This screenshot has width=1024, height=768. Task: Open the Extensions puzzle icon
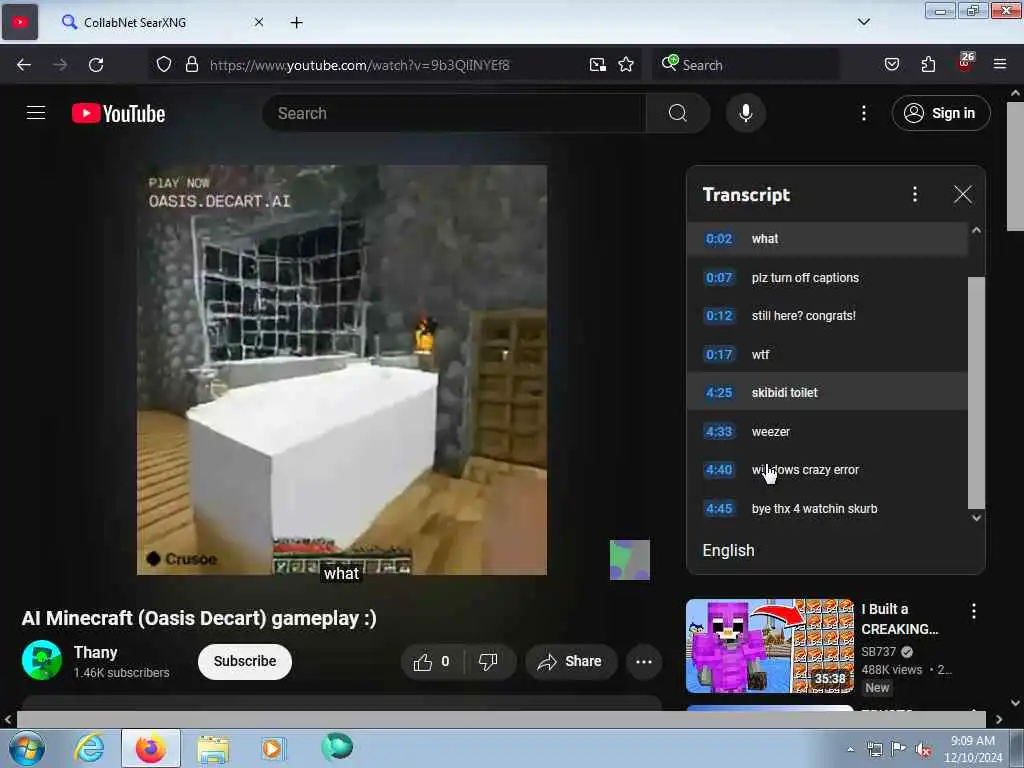(x=928, y=65)
